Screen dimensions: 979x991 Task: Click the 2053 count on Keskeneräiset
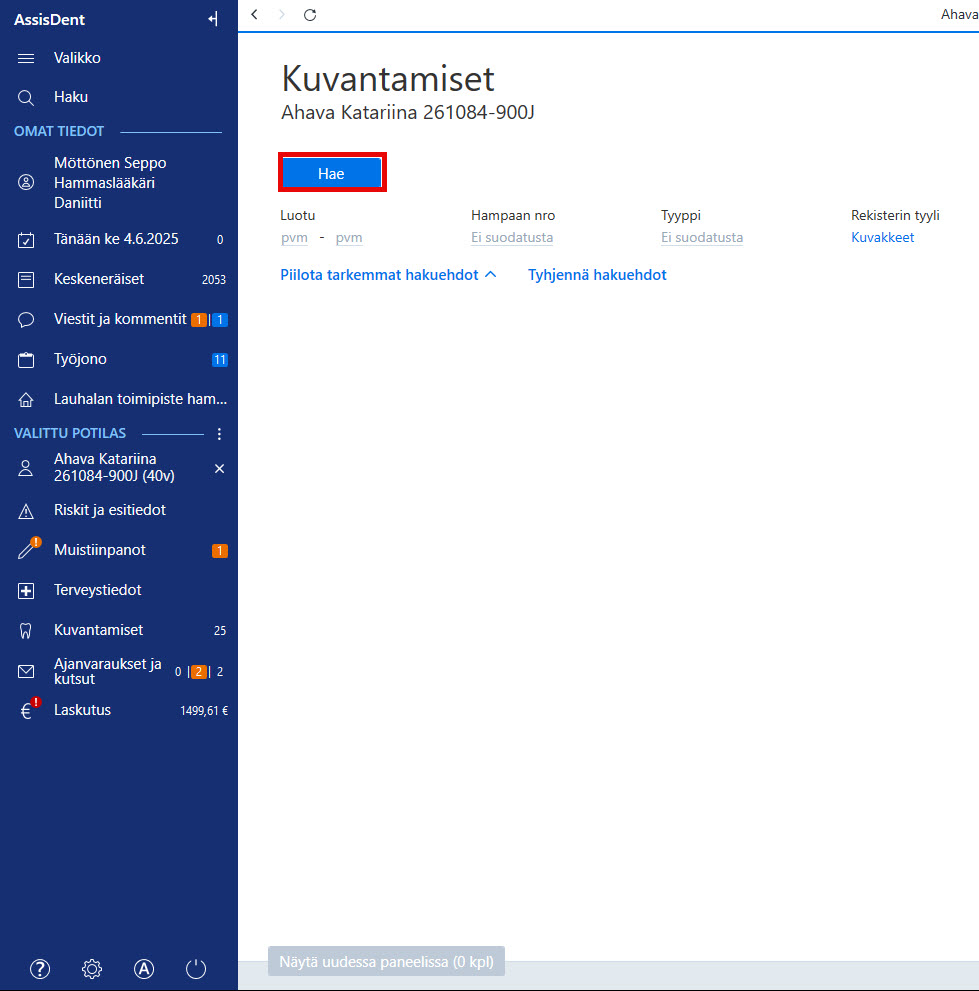pyautogui.click(x=214, y=280)
